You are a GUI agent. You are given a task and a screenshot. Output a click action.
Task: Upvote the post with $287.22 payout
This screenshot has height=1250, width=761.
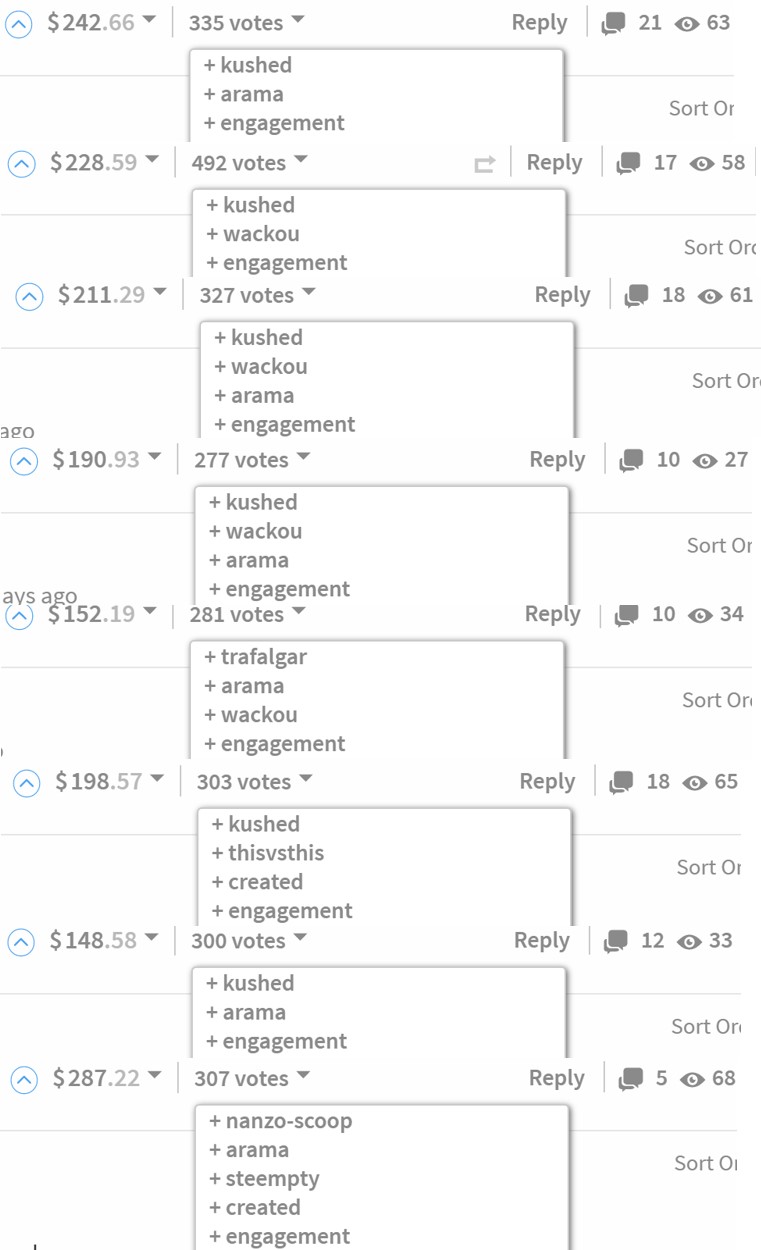point(24,1080)
